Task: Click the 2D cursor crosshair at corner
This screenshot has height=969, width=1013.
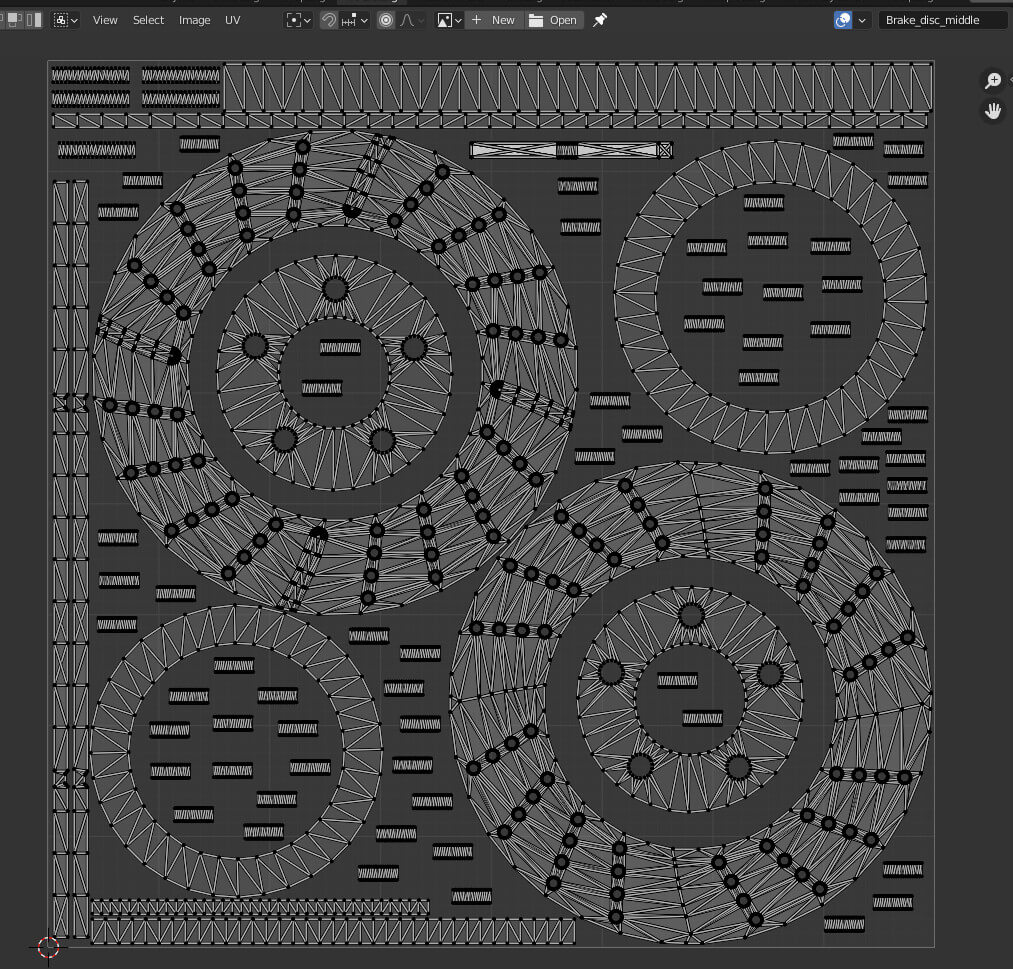Action: tap(48, 946)
